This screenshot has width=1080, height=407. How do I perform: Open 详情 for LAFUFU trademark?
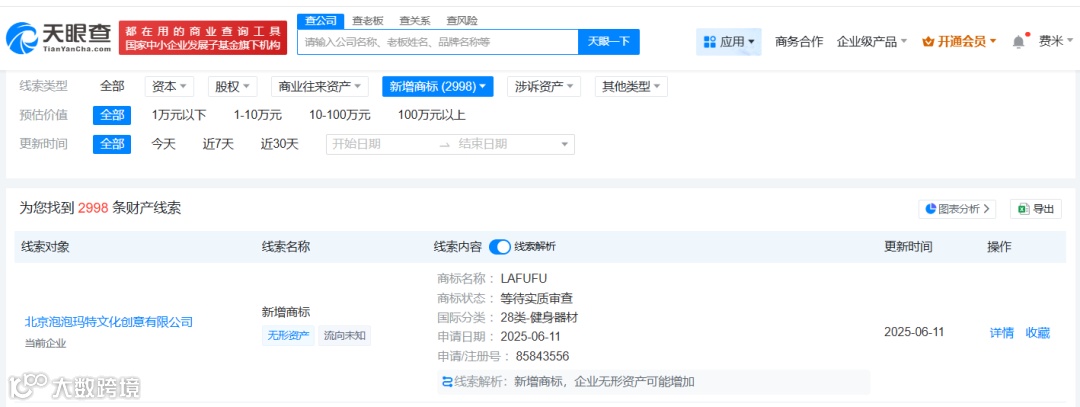click(x=1001, y=333)
